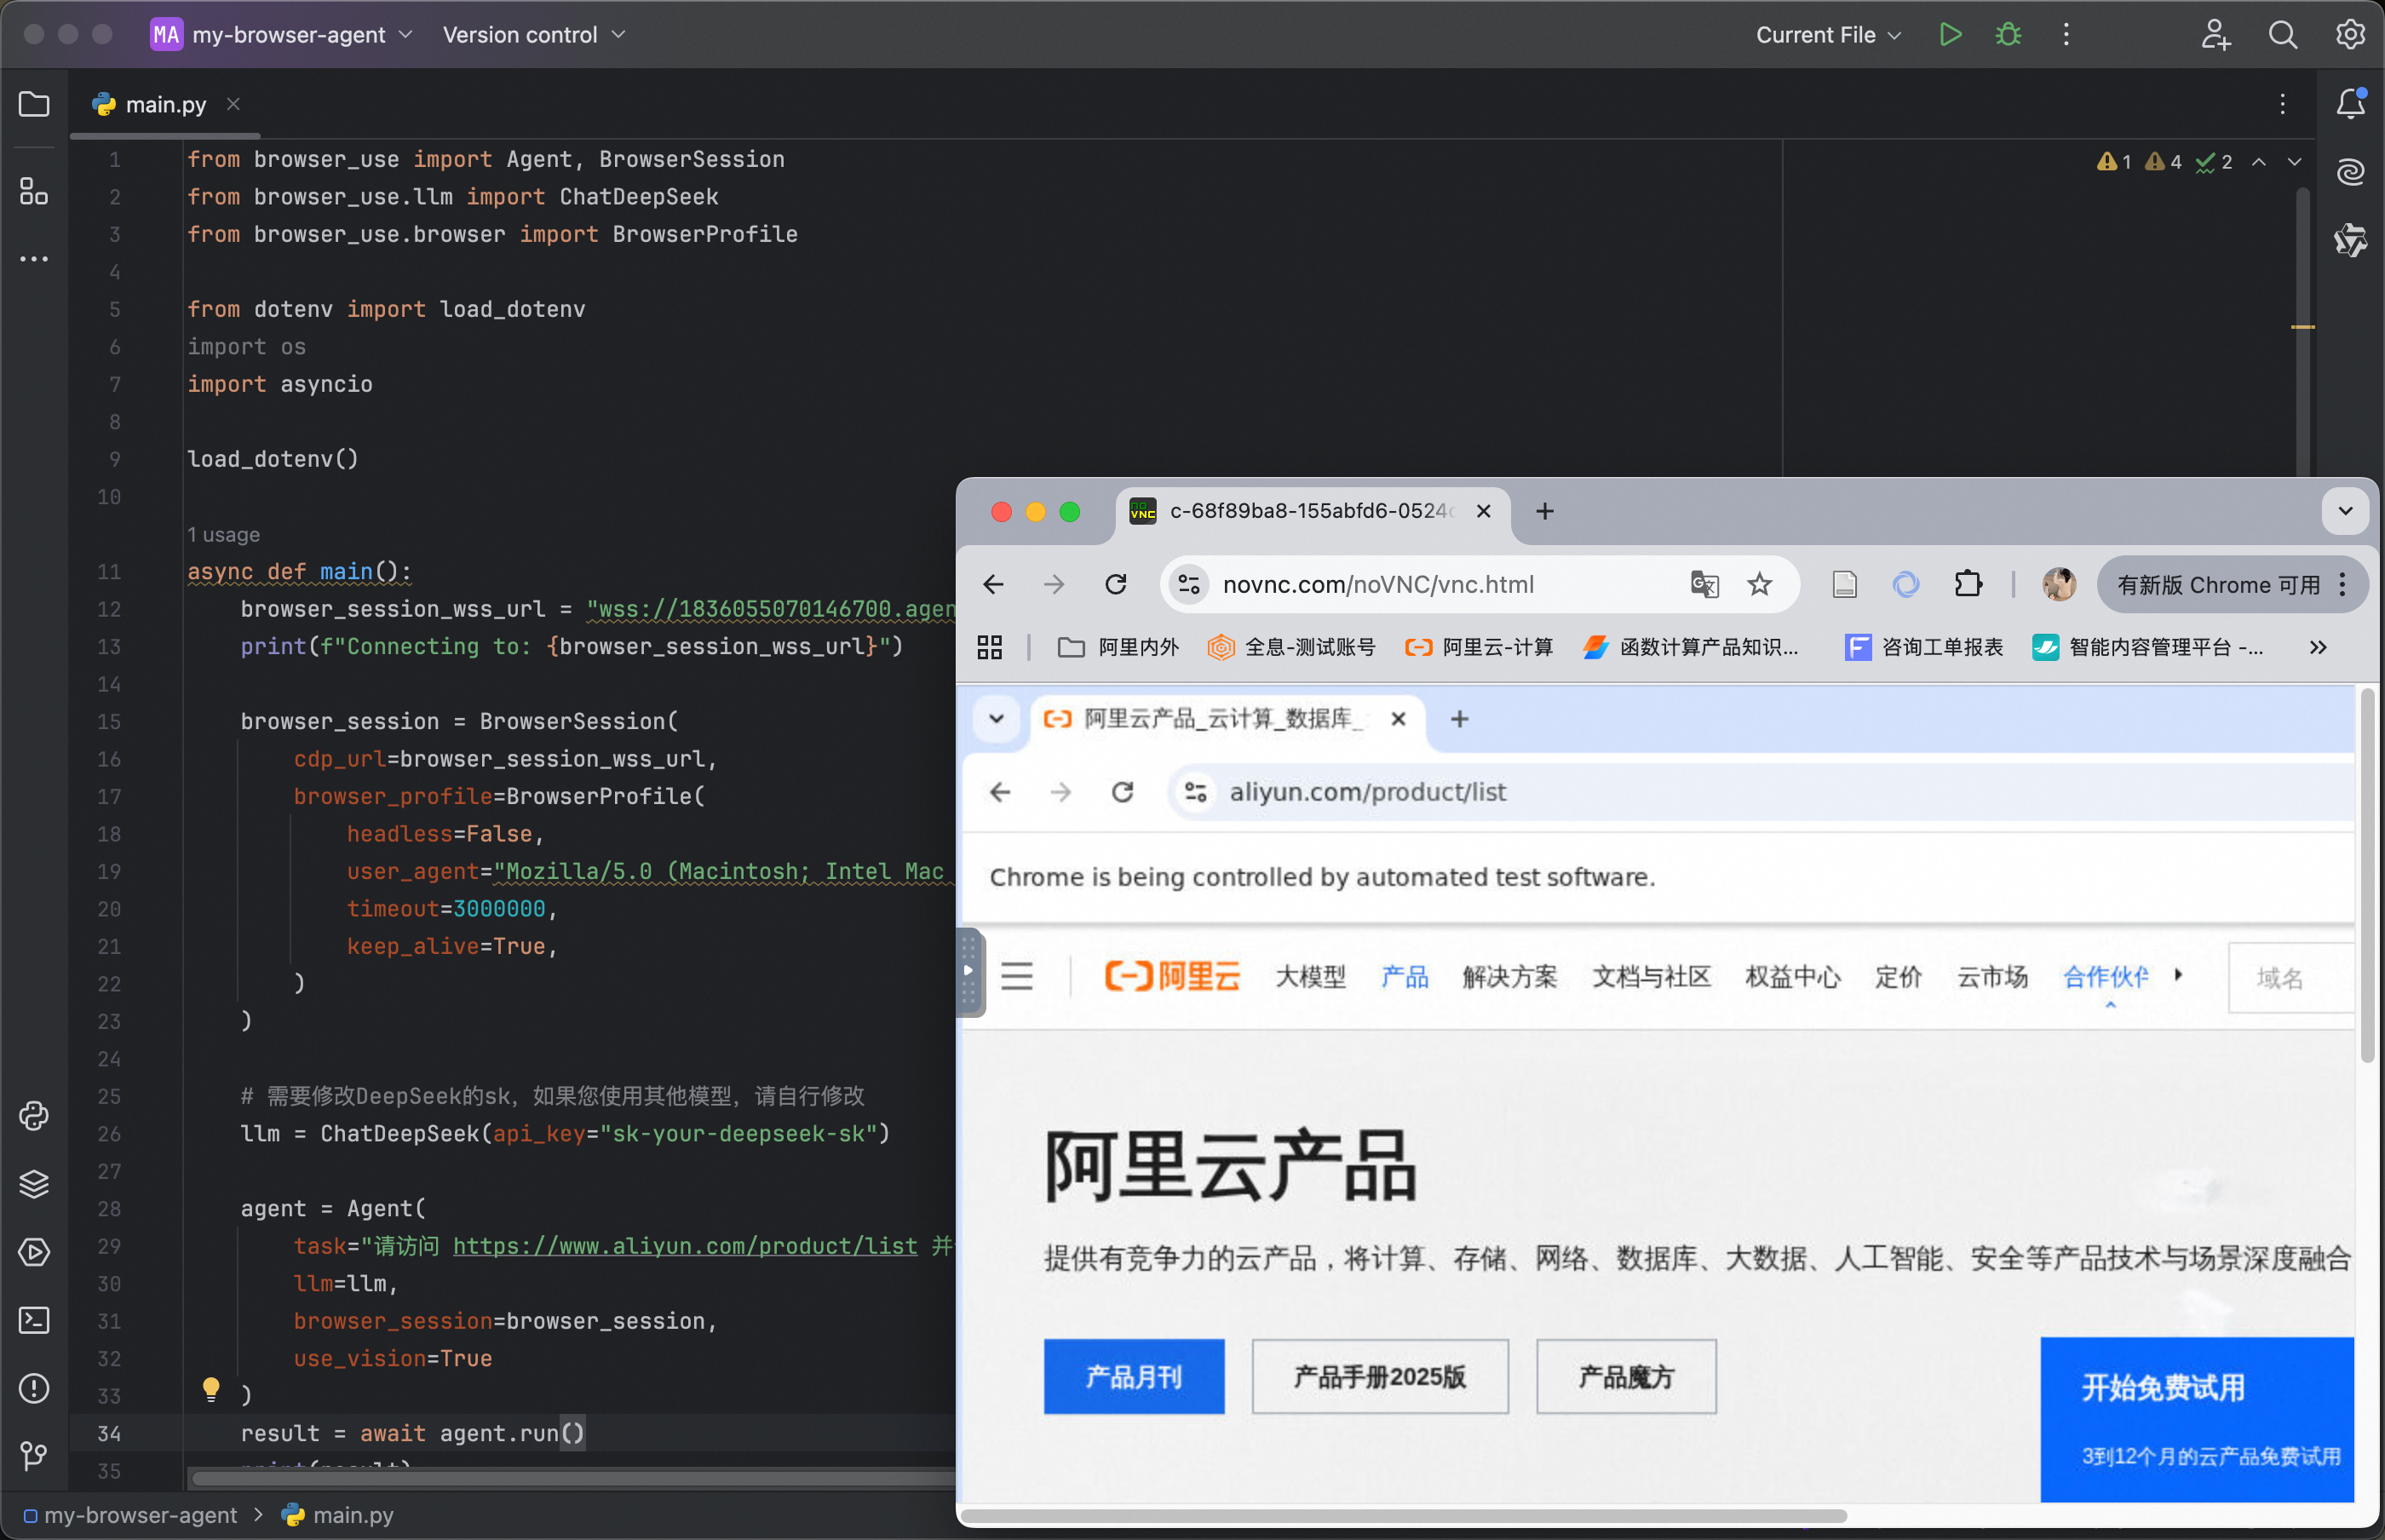This screenshot has height=1540, width=2385.
Task: Open Current File run configuration dropdown
Action: coord(1828,35)
